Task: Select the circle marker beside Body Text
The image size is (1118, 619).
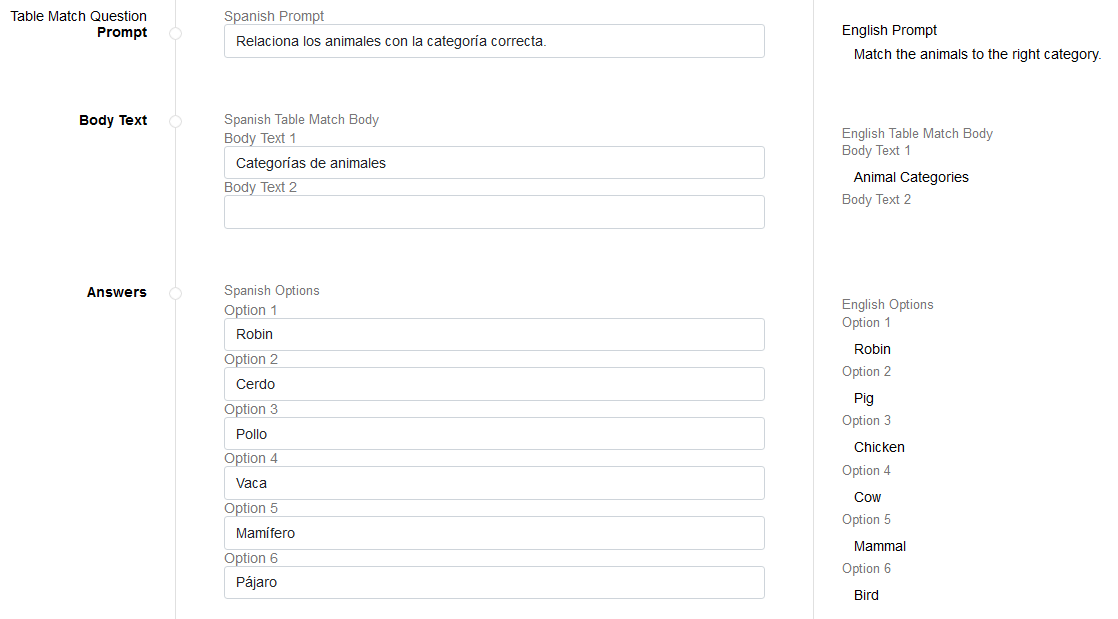Action: point(176,121)
